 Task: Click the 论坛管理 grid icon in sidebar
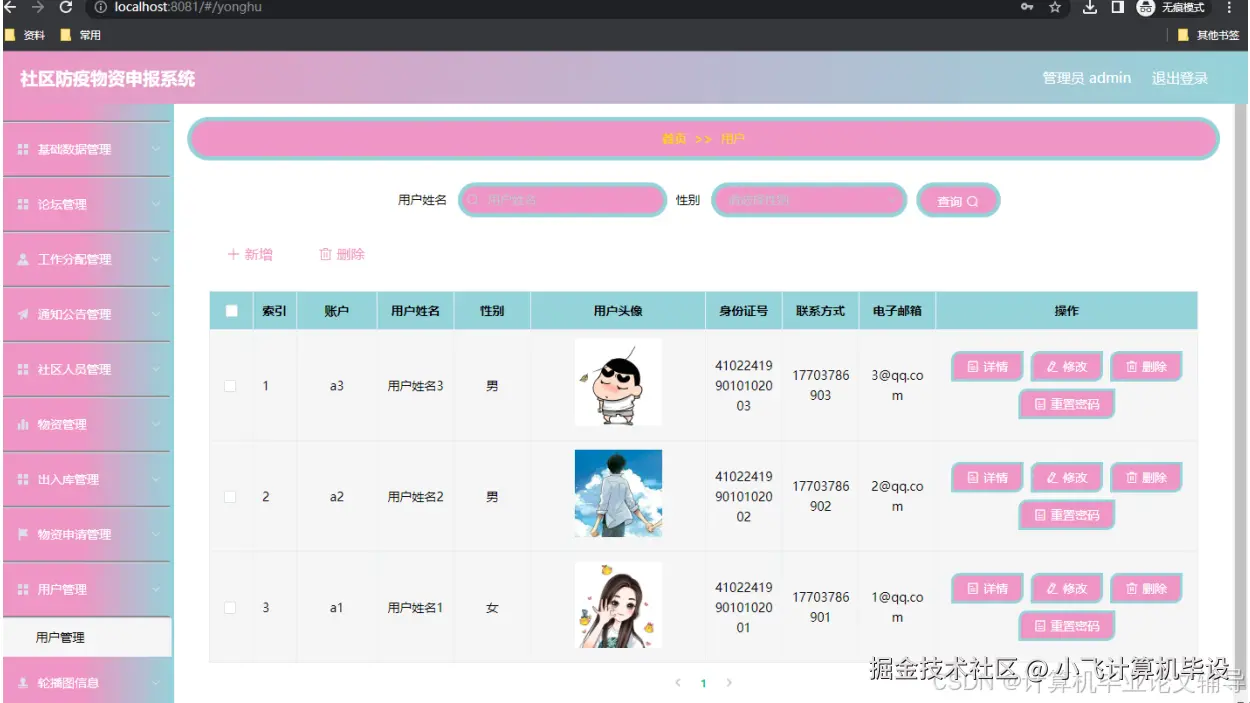23,204
